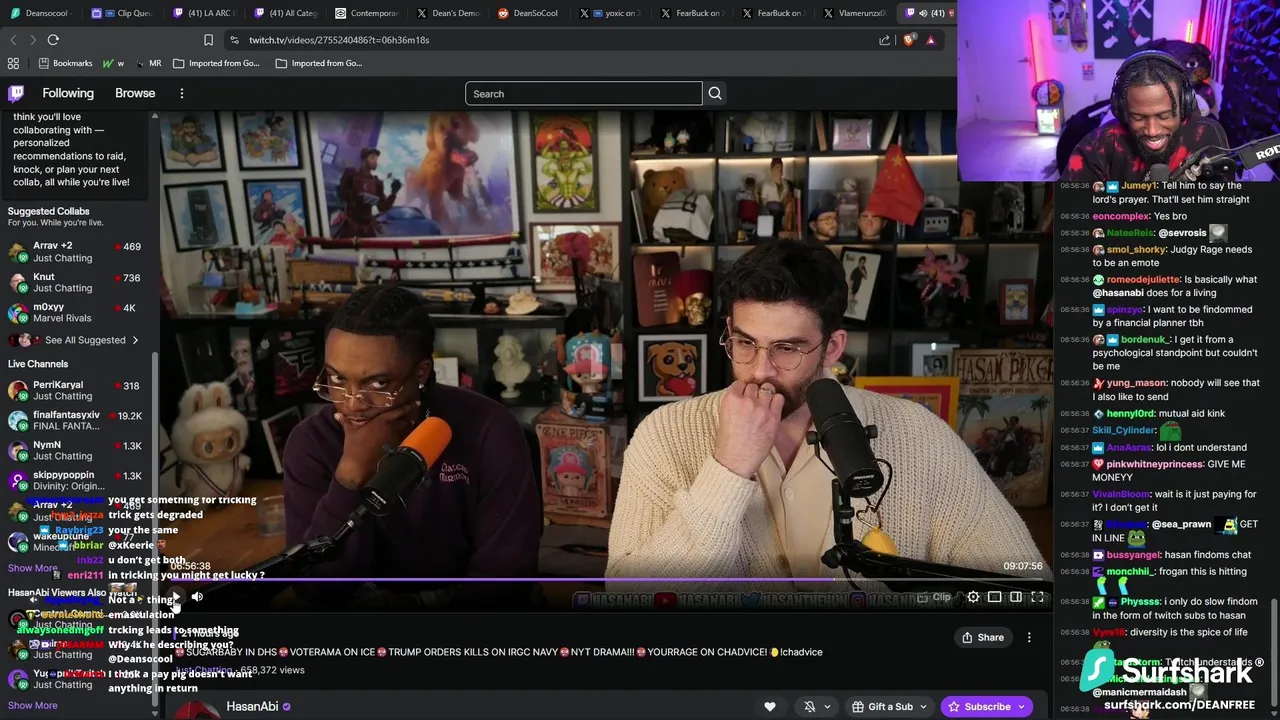Click NymN channel avatar
1280x720 pixels.
pyautogui.click(x=17, y=450)
